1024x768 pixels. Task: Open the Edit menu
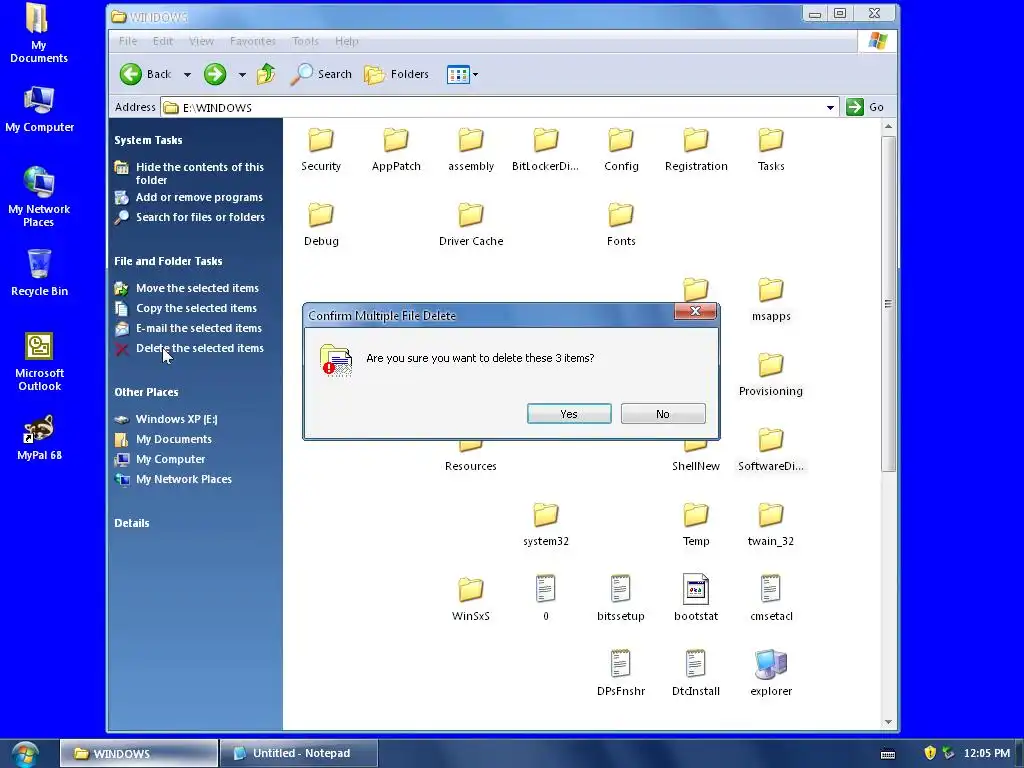coord(163,41)
